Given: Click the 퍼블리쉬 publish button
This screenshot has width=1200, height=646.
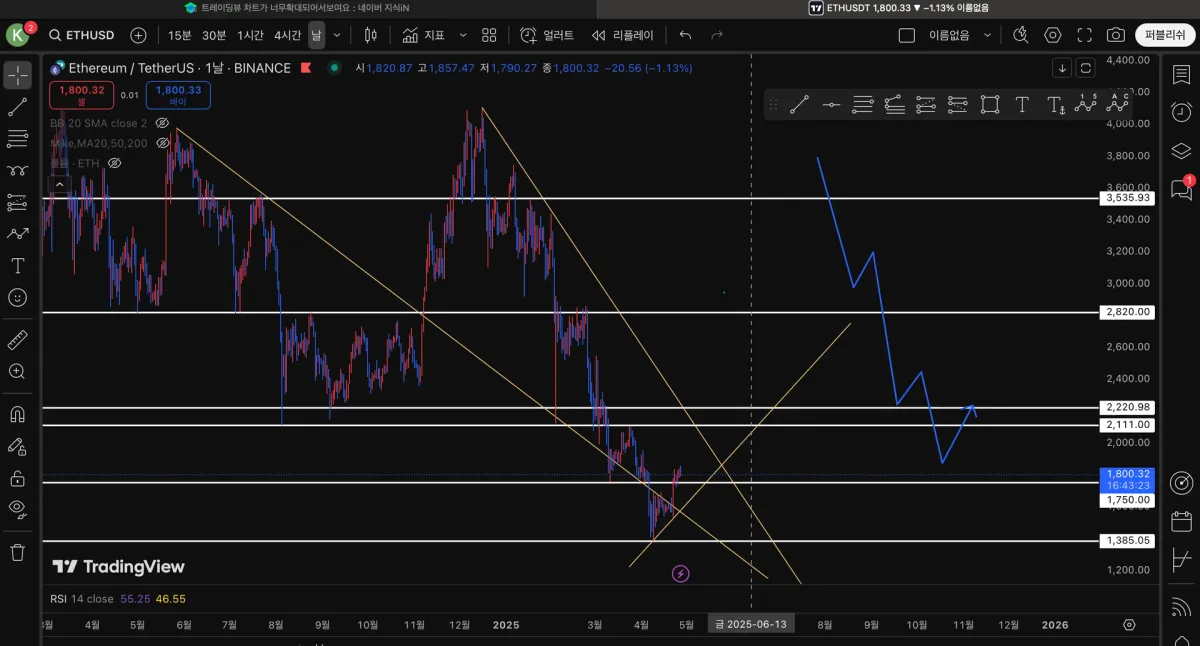Looking at the screenshot, I should (1165, 35).
